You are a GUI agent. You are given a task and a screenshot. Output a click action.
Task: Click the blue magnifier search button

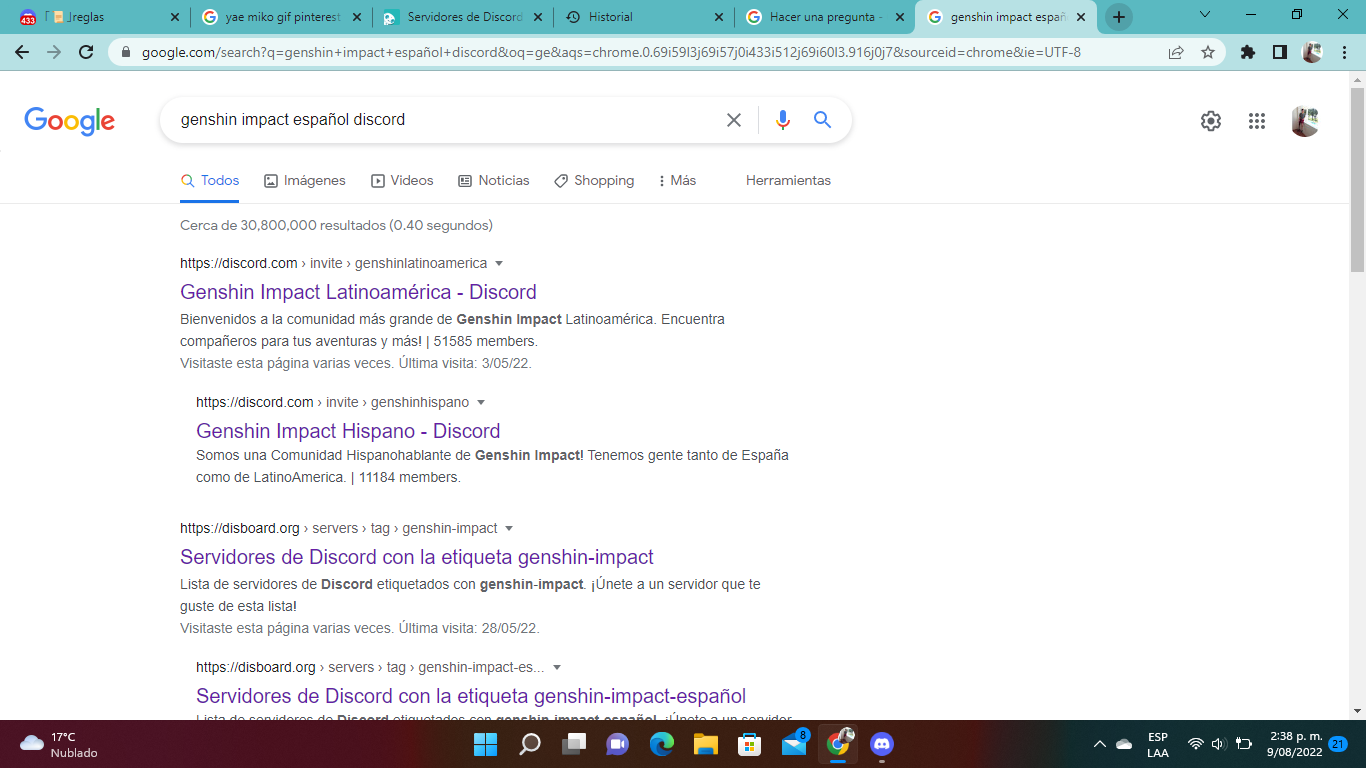pyautogui.click(x=823, y=120)
